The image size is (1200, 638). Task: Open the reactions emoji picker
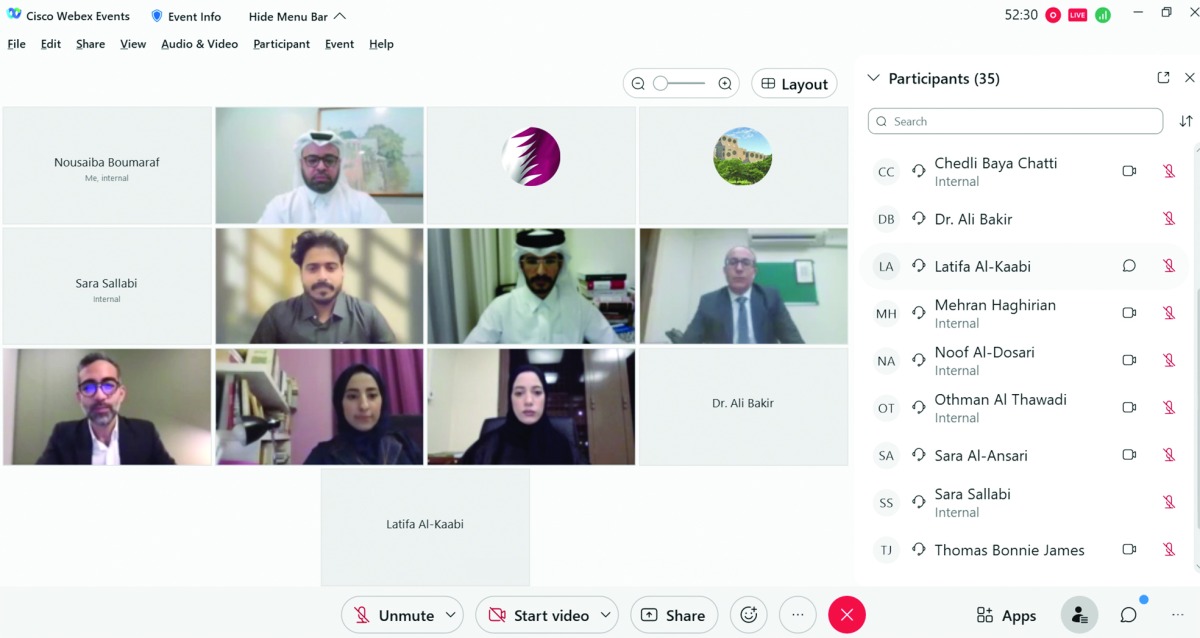point(748,615)
